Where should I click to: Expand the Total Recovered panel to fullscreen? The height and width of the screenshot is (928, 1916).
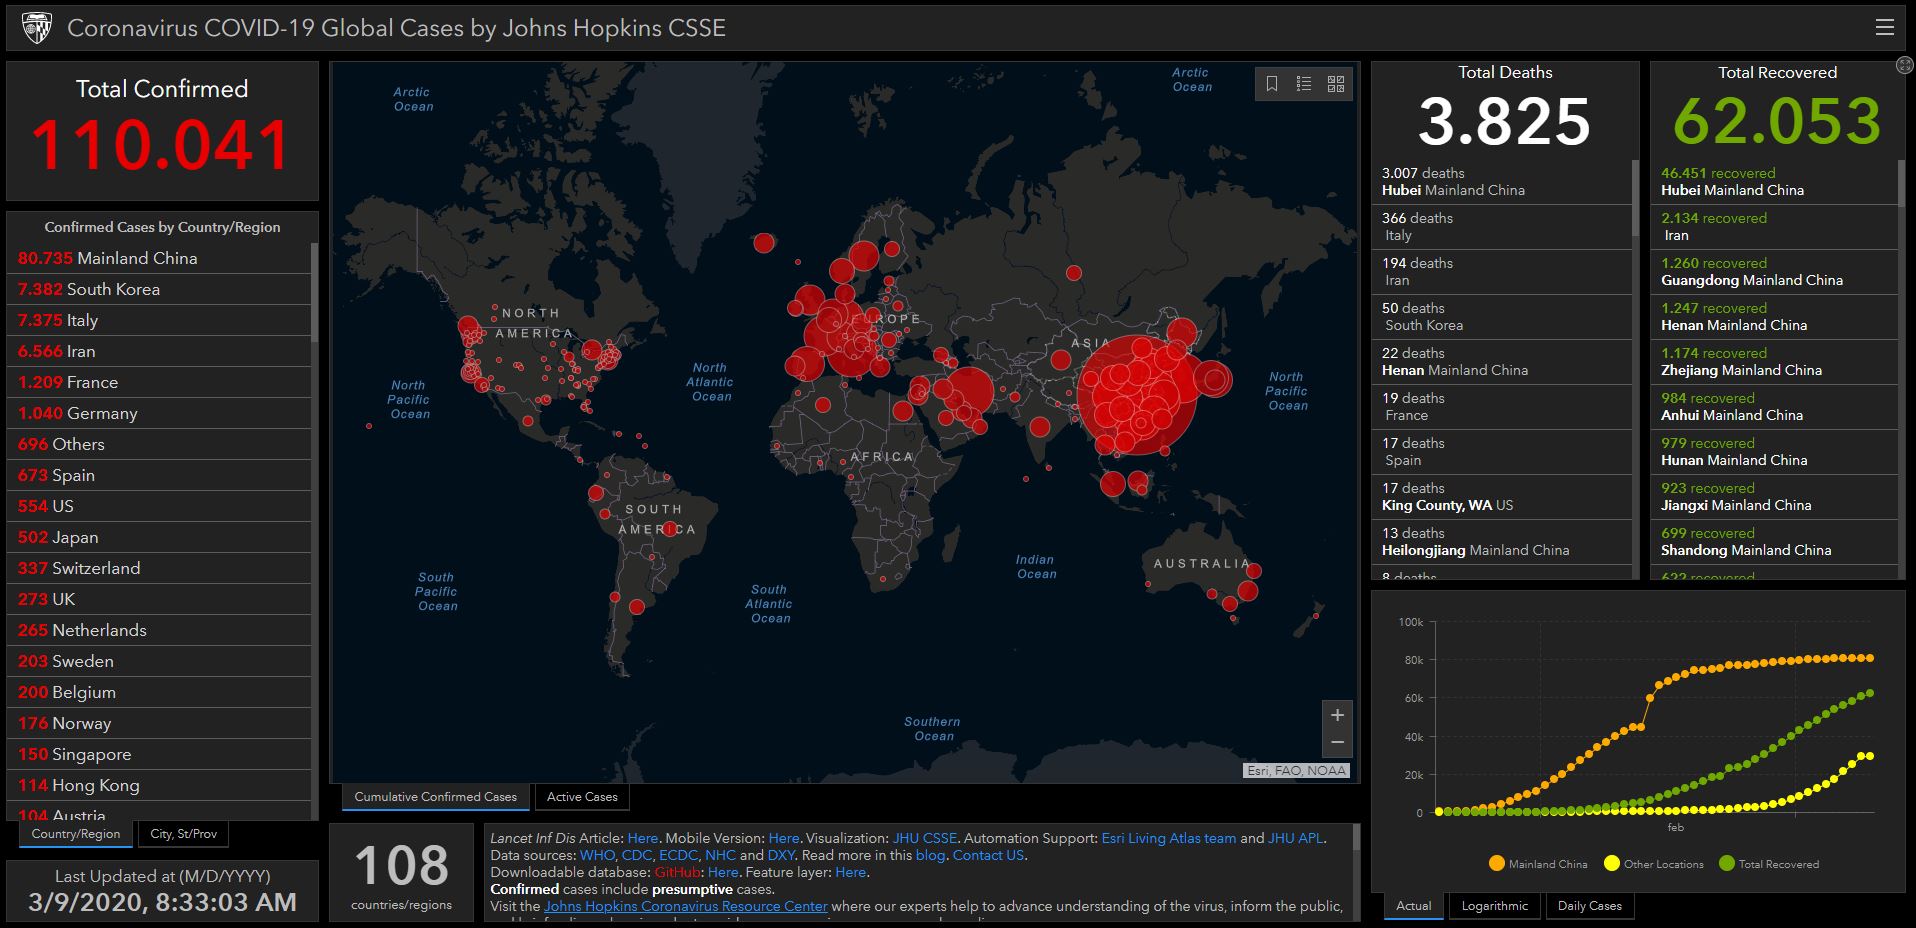(x=1904, y=65)
